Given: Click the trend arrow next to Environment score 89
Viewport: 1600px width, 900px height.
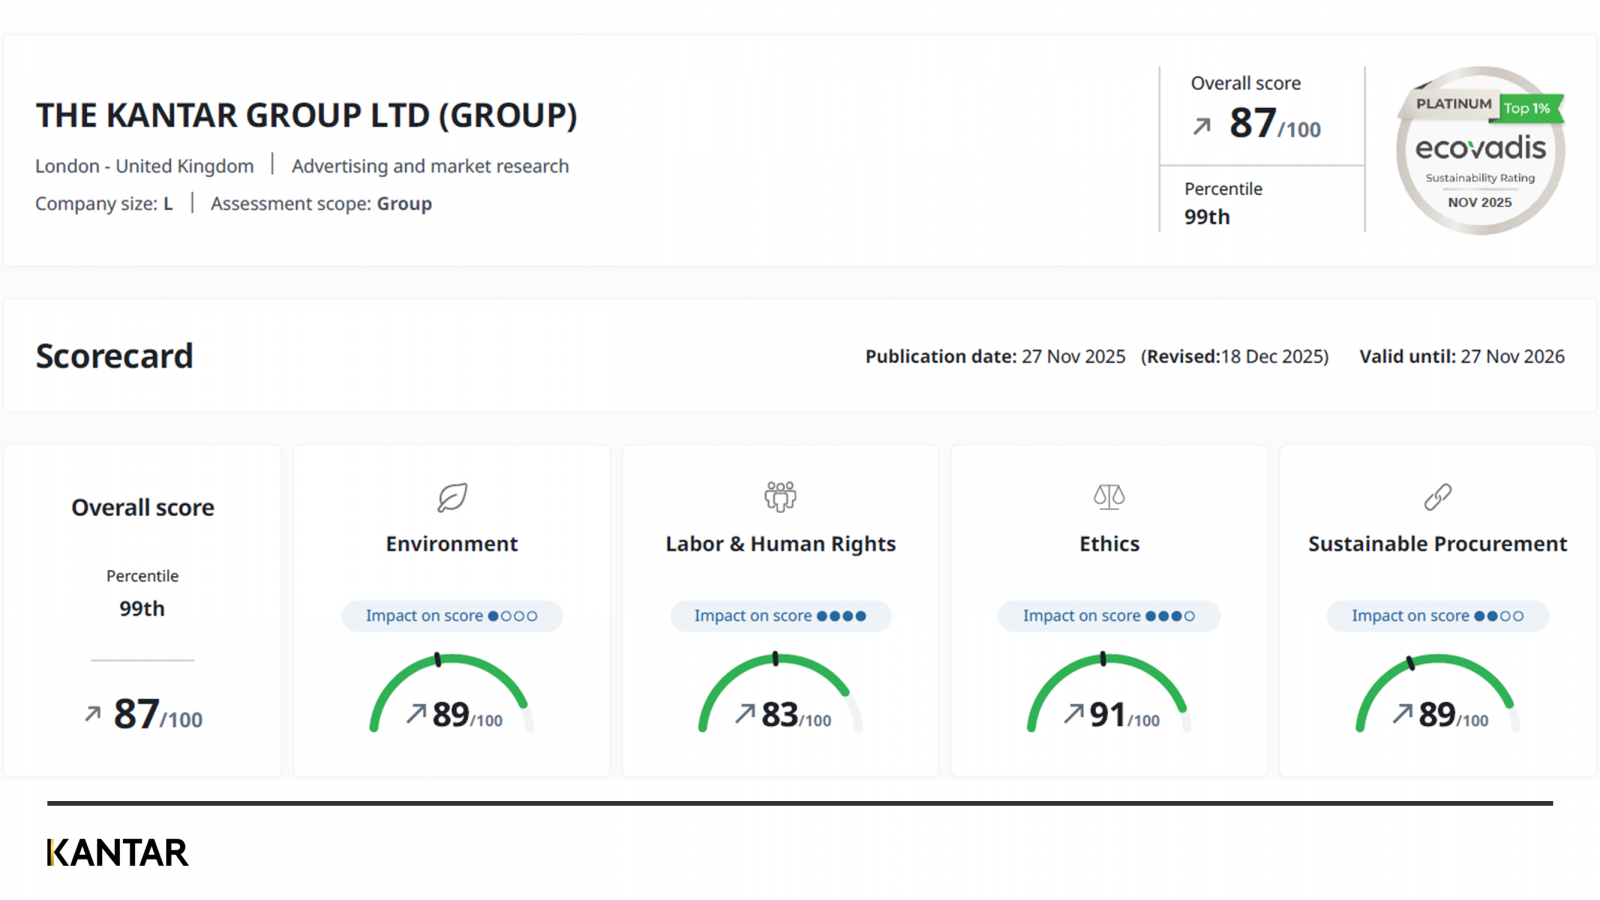Looking at the screenshot, I should (x=416, y=713).
